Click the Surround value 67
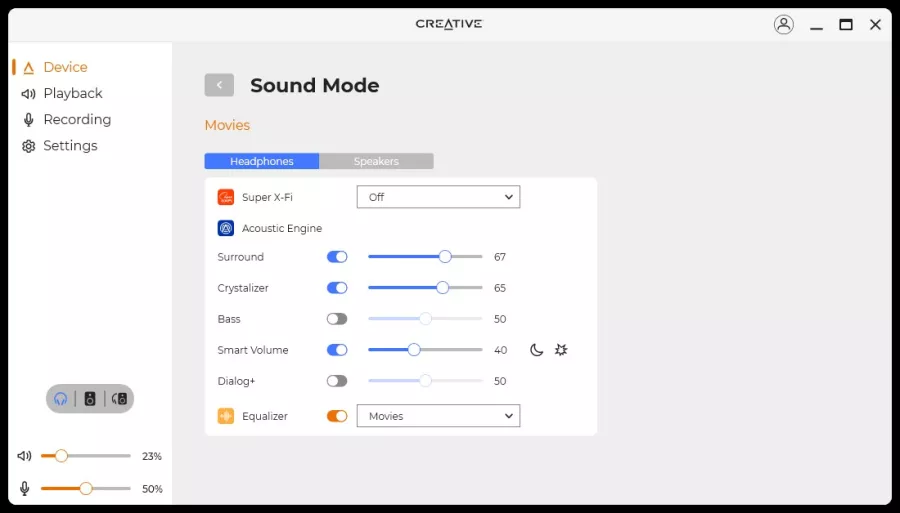This screenshot has width=900, height=513. (500, 257)
